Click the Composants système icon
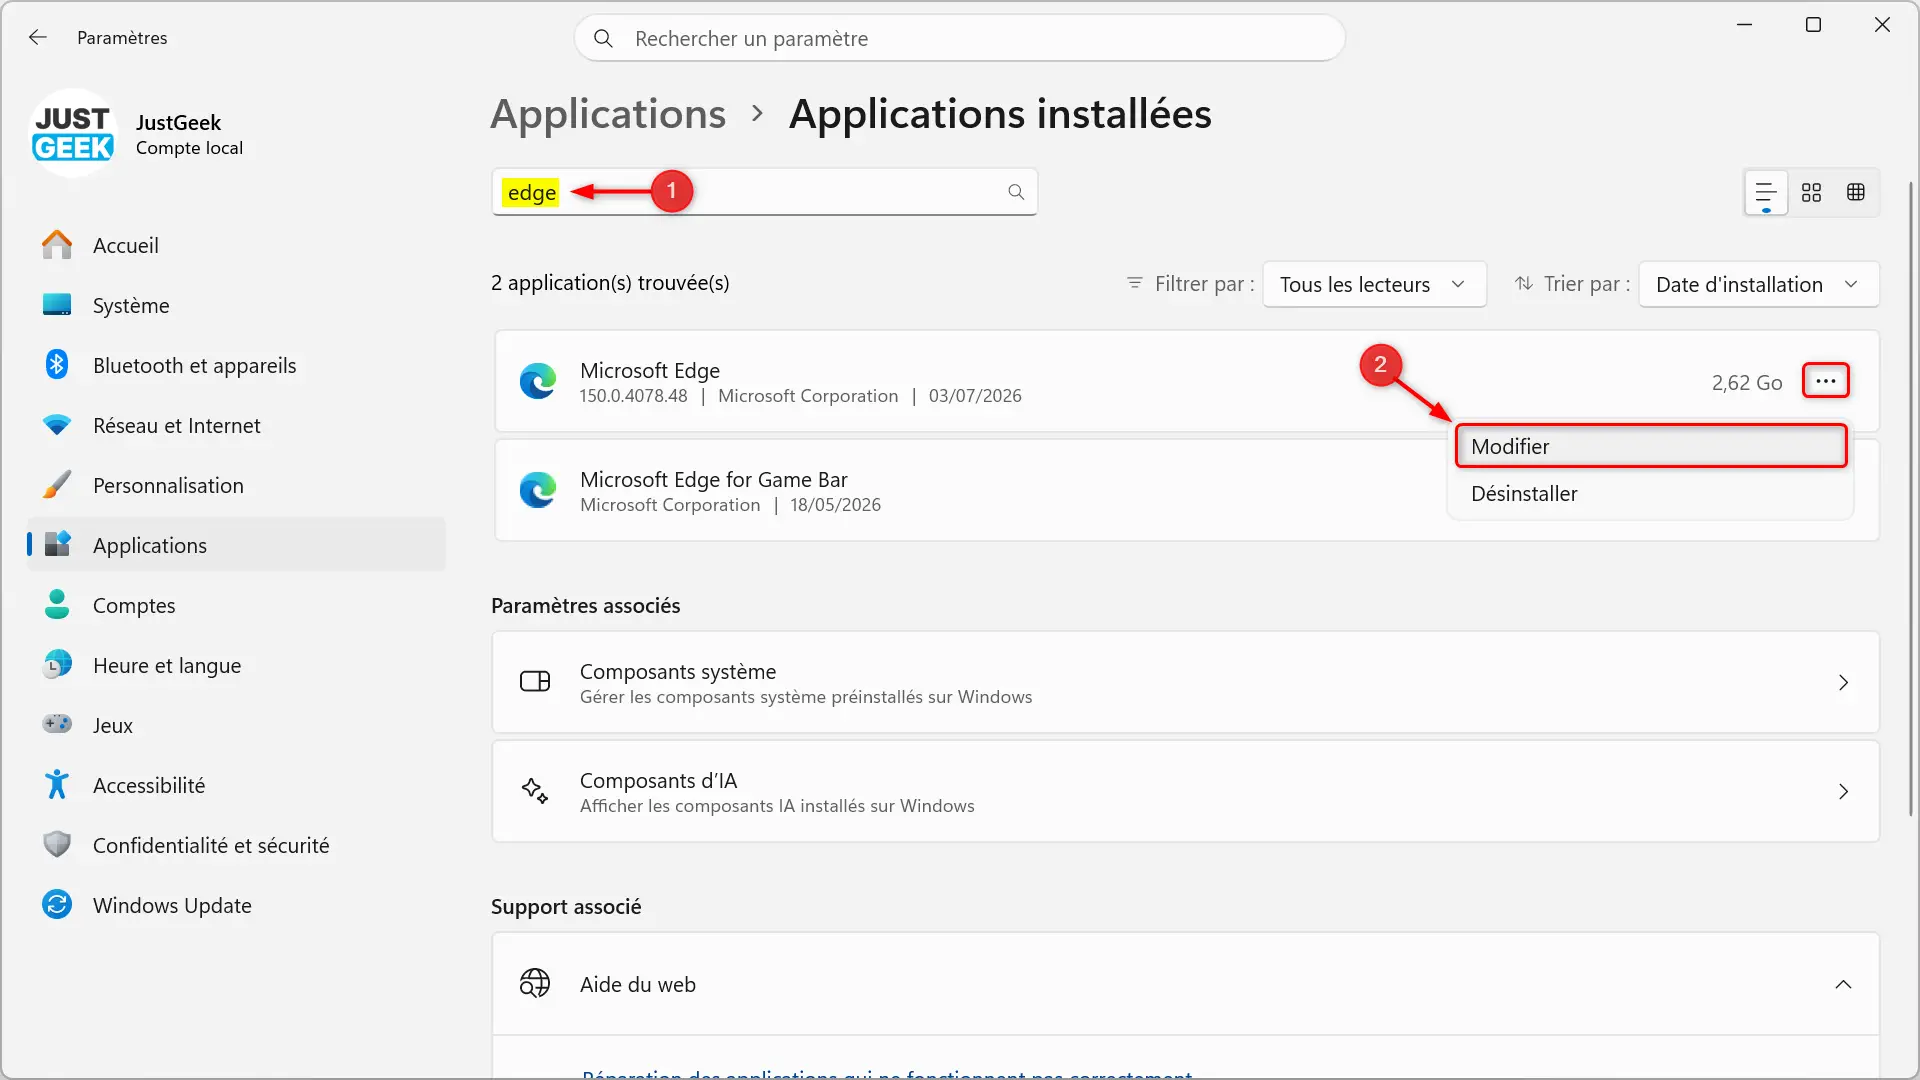The height and width of the screenshot is (1080, 1920). coord(535,682)
